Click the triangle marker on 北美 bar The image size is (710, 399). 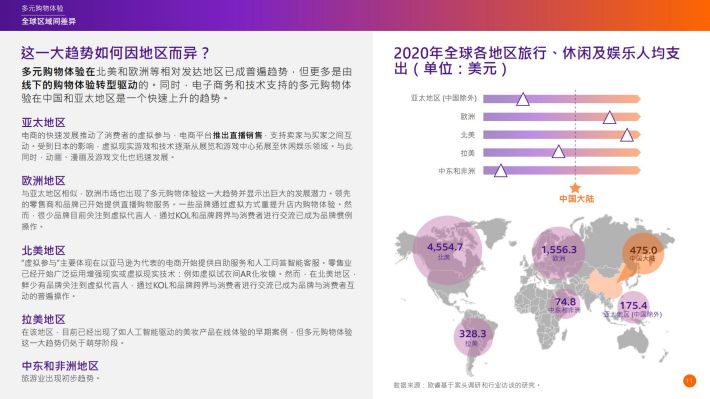[627, 135]
